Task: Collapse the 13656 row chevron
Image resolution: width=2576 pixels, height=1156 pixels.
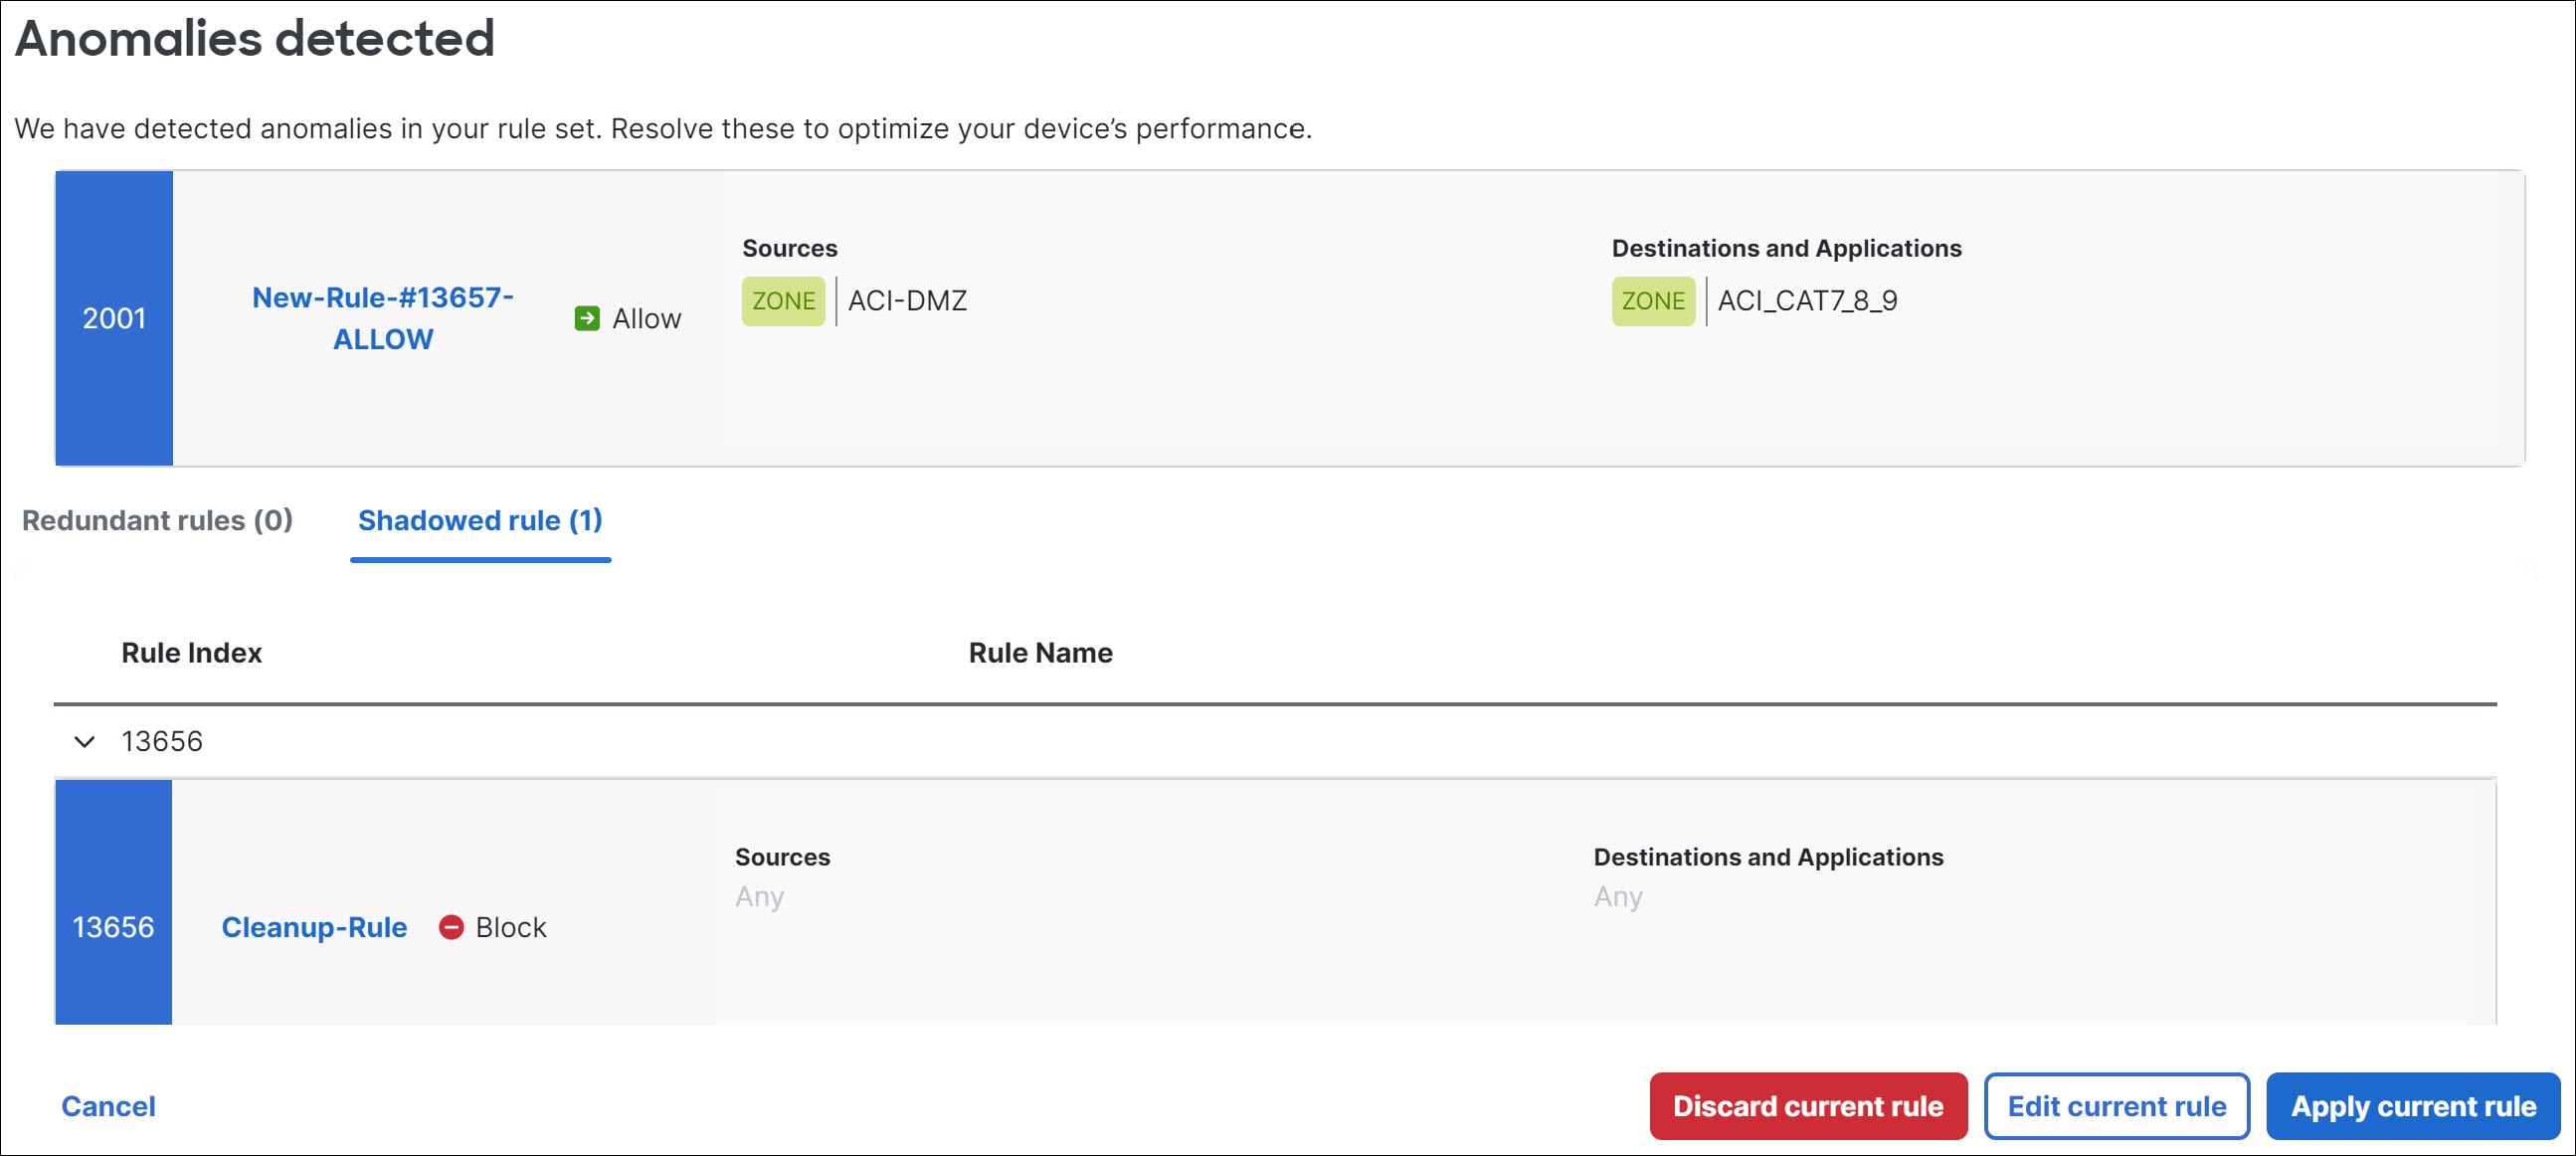Action: click(85, 741)
